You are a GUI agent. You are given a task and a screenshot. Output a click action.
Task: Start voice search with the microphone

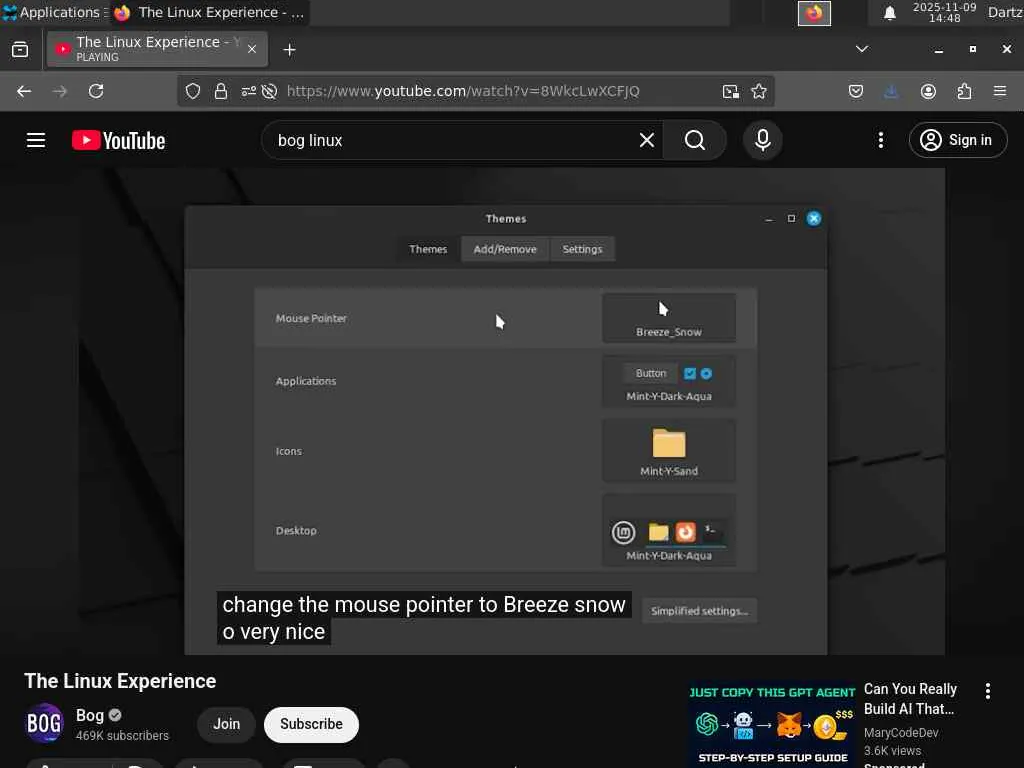[x=763, y=140]
